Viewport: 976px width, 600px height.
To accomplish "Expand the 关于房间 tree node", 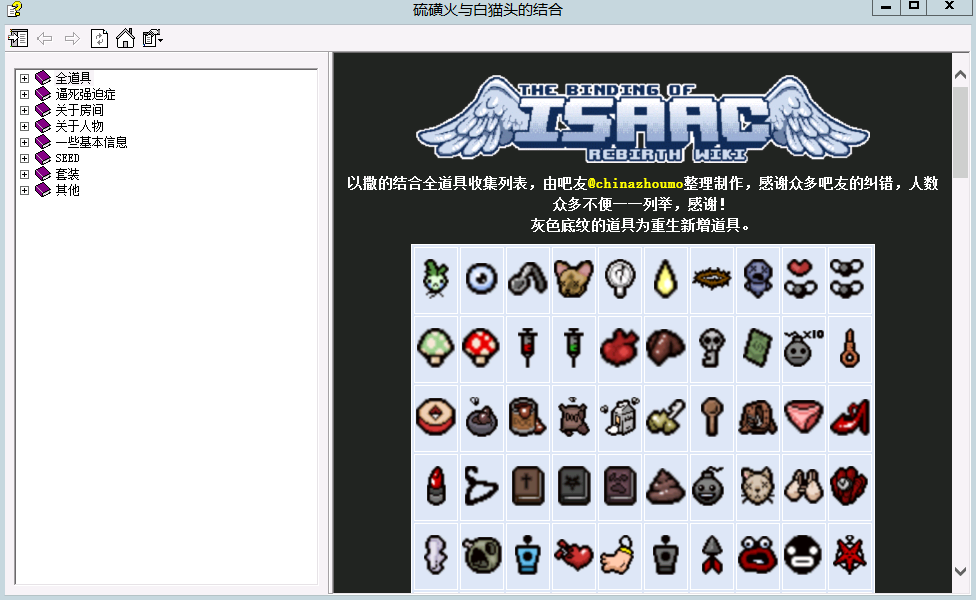I will point(24,110).
